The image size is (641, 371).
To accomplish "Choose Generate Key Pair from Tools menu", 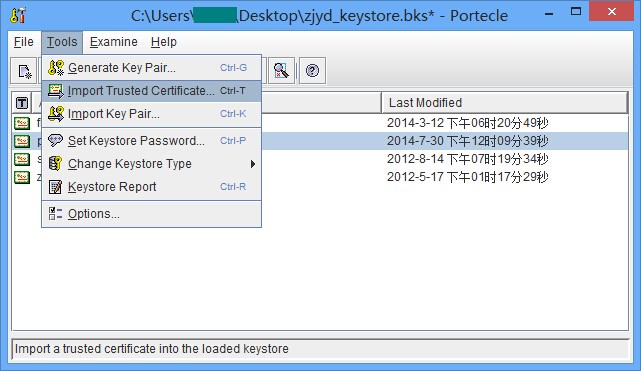I will point(151,68).
